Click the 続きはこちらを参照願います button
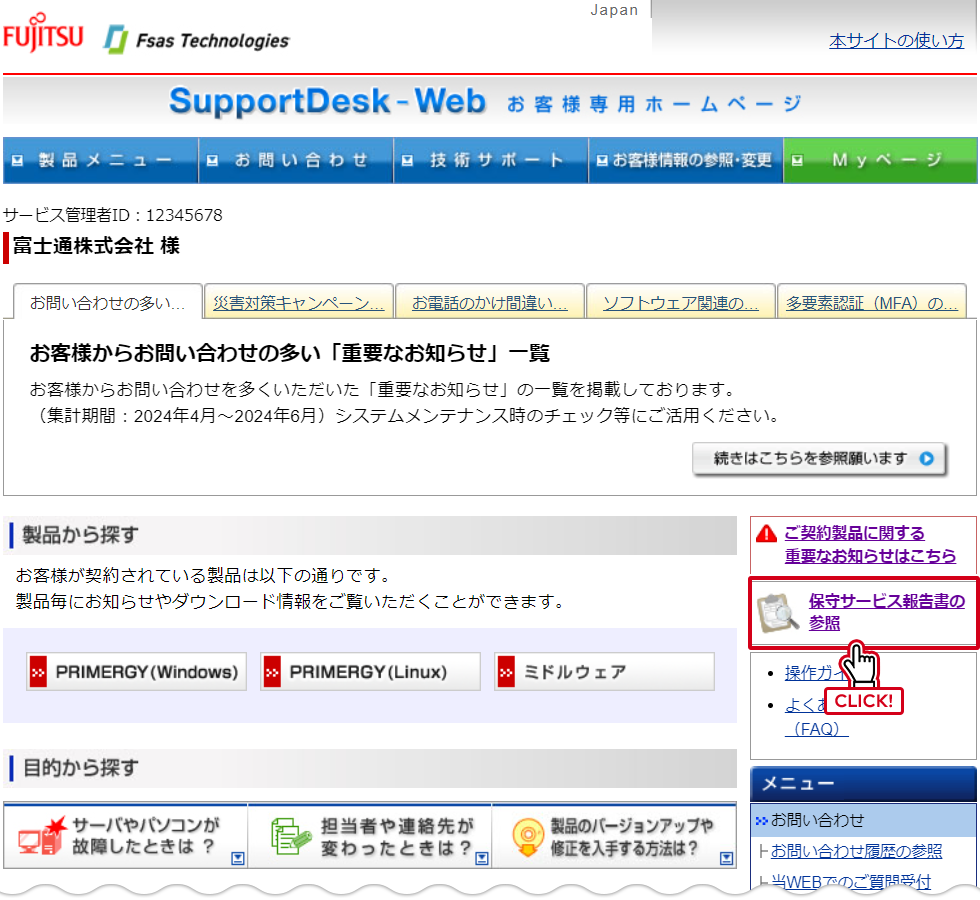This screenshot has width=980, height=900. click(819, 459)
